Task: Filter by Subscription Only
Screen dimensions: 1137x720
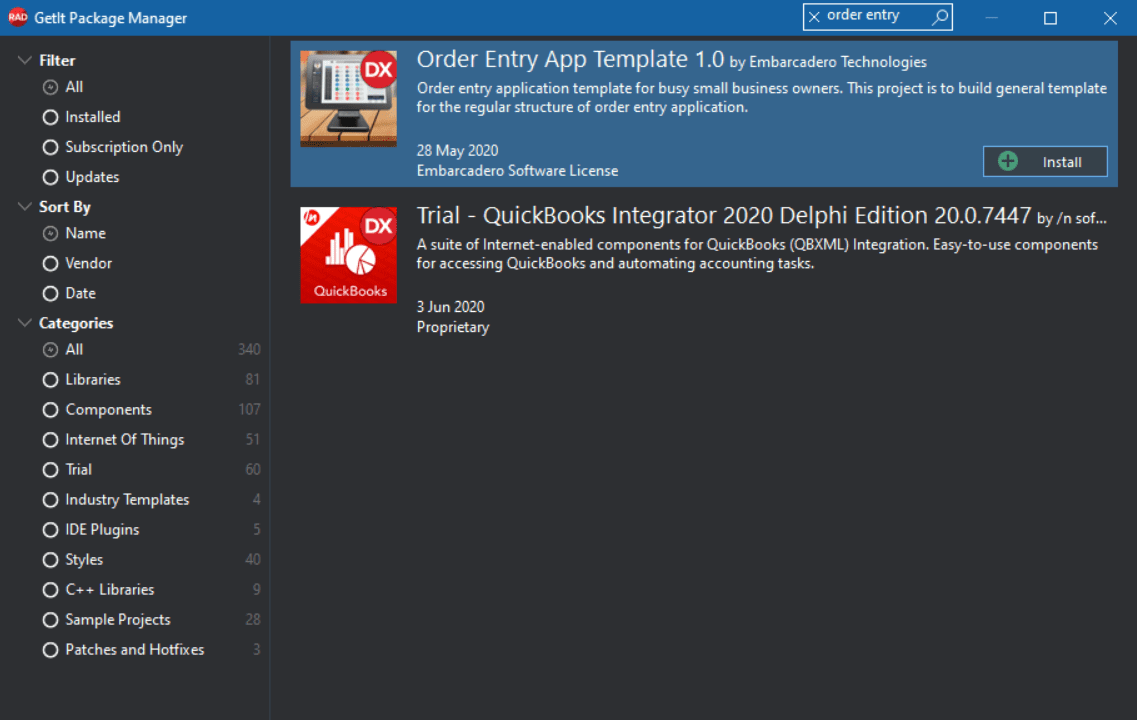Action: point(112,147)
